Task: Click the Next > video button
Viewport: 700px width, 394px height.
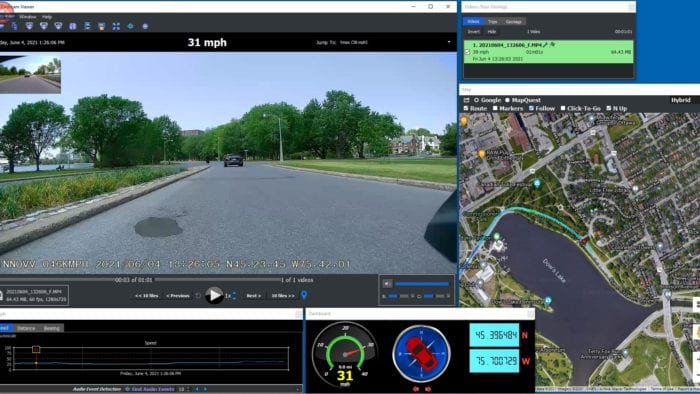Action: 254,296
